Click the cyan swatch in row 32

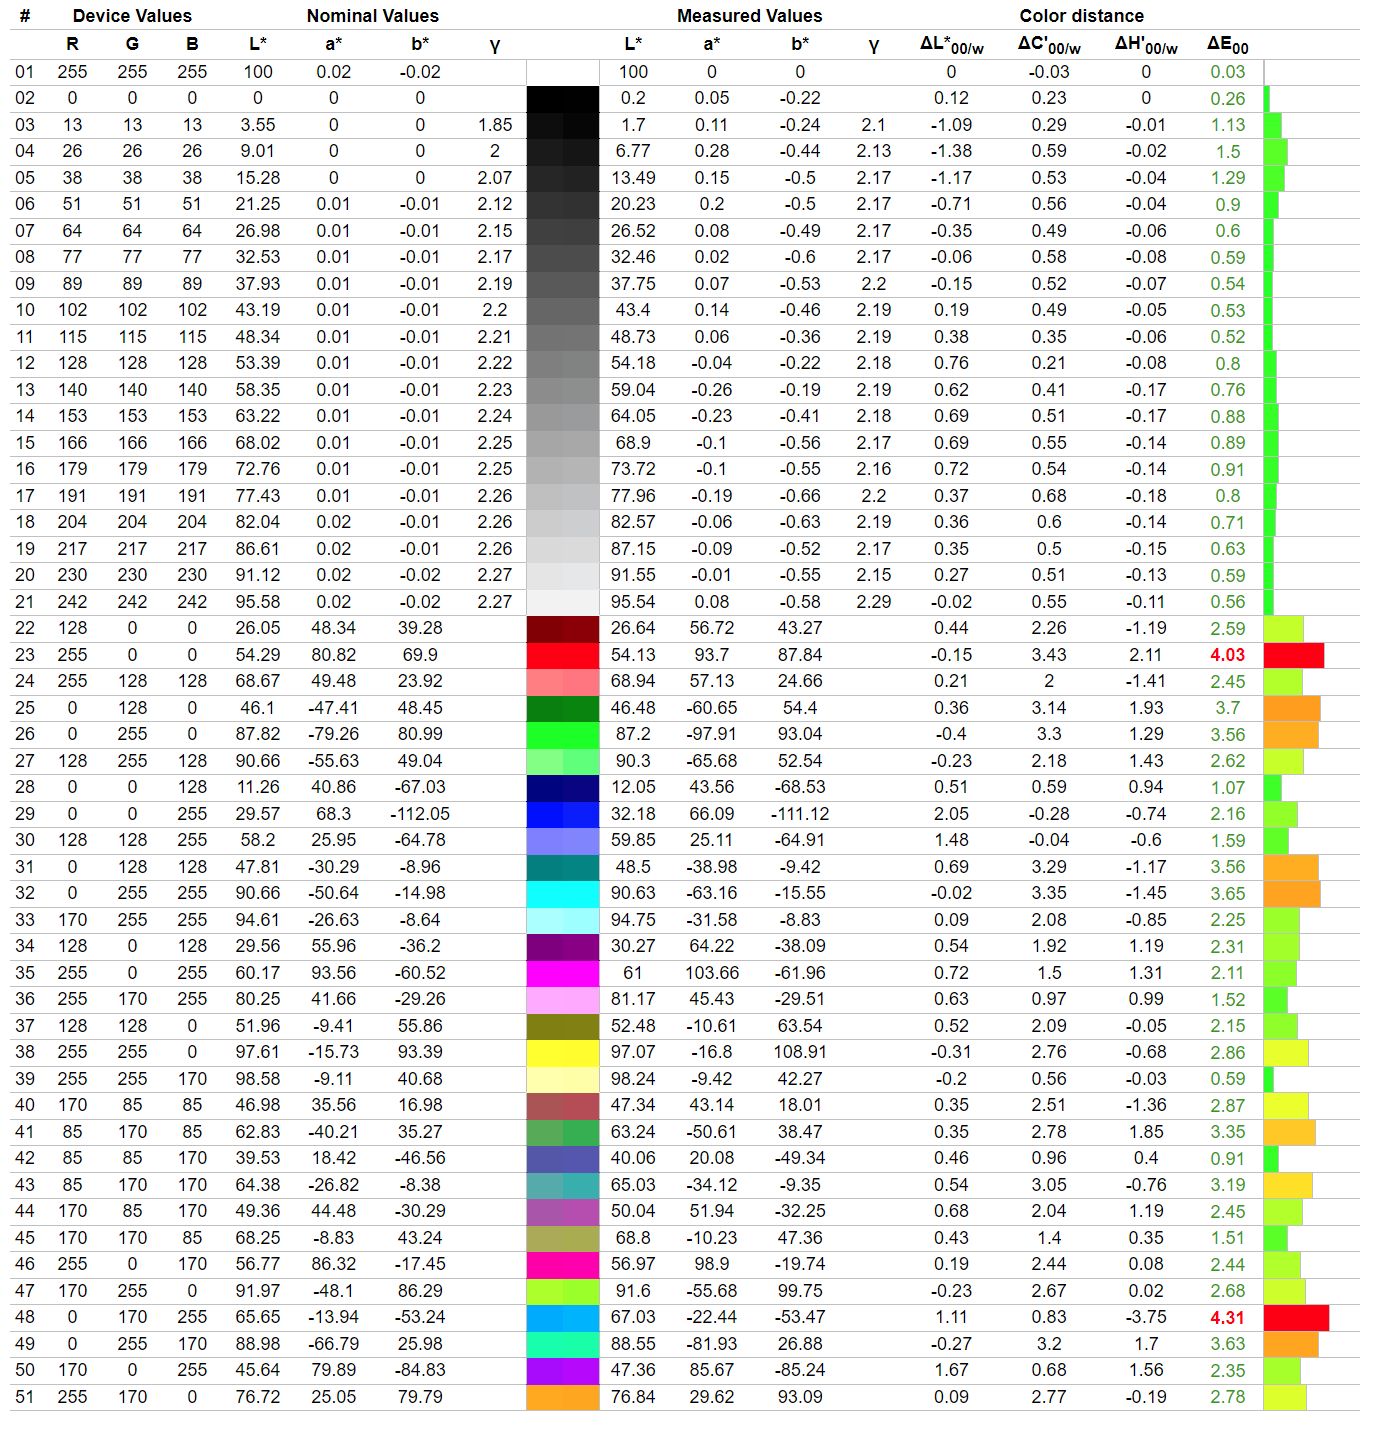tap(562, 894)
